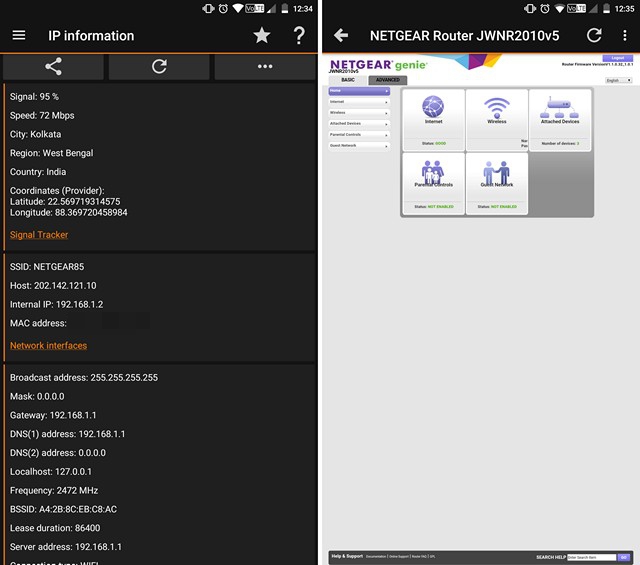Select the Region: West Bengal row
The height and width of the screenshot is (565, 640).
coord(51,153)
